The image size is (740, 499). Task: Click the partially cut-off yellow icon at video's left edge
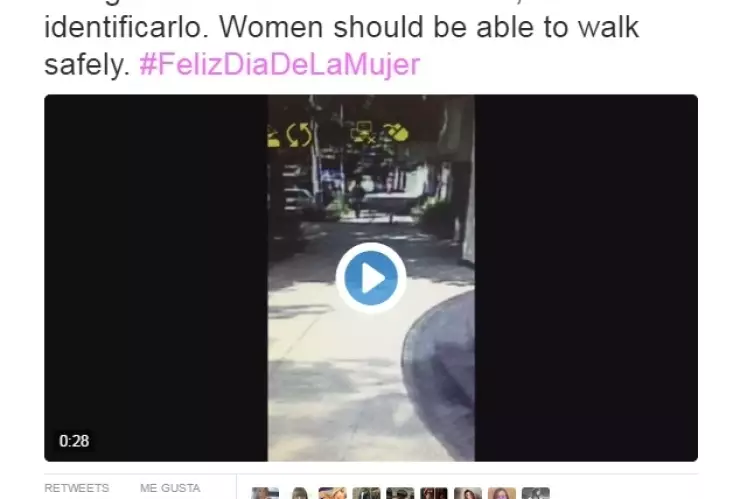click(274, 137)
